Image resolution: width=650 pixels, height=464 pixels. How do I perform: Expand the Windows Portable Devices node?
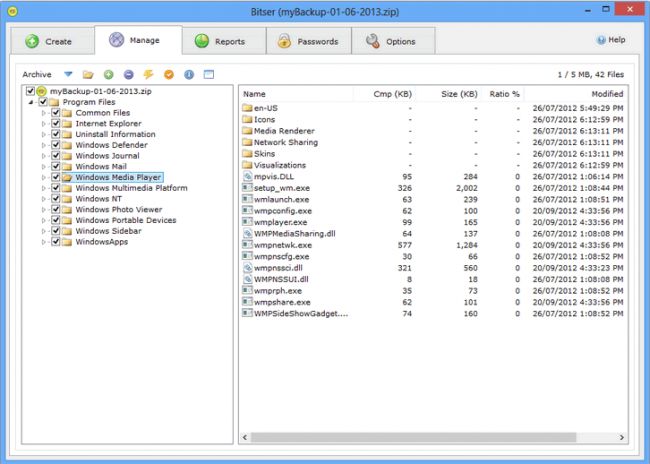point(44,221)
